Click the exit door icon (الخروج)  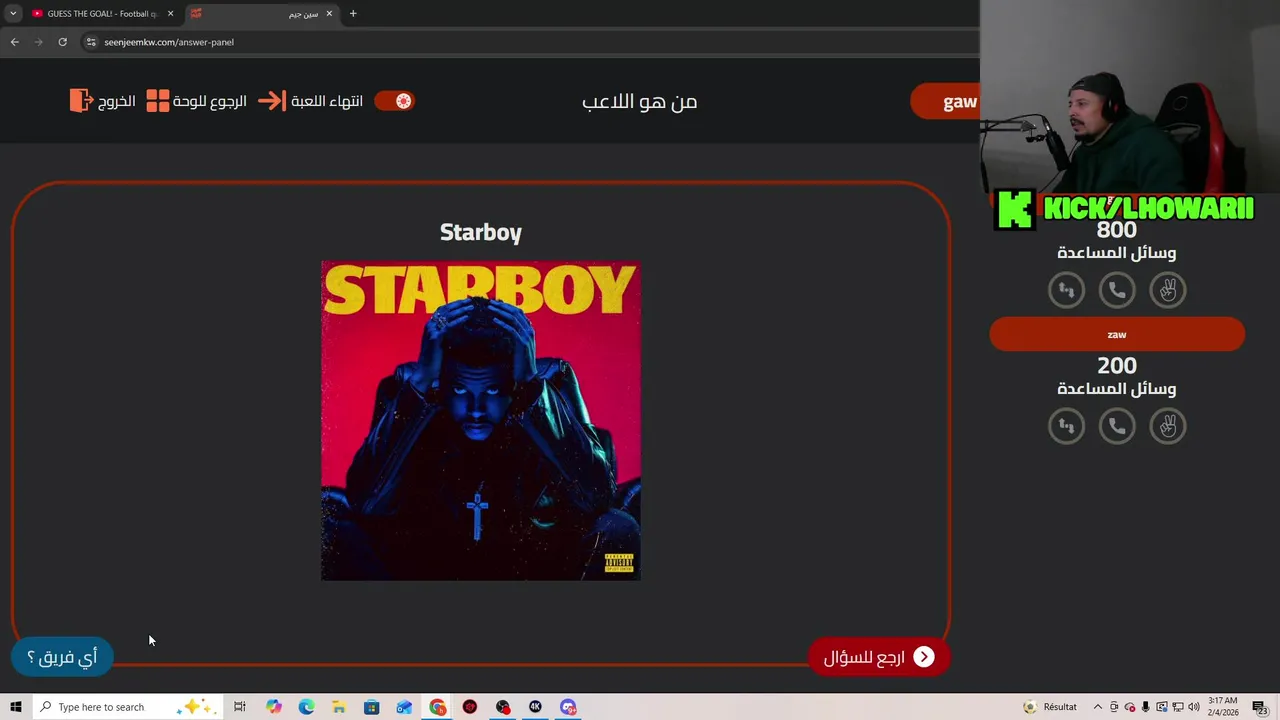point(81,101)
